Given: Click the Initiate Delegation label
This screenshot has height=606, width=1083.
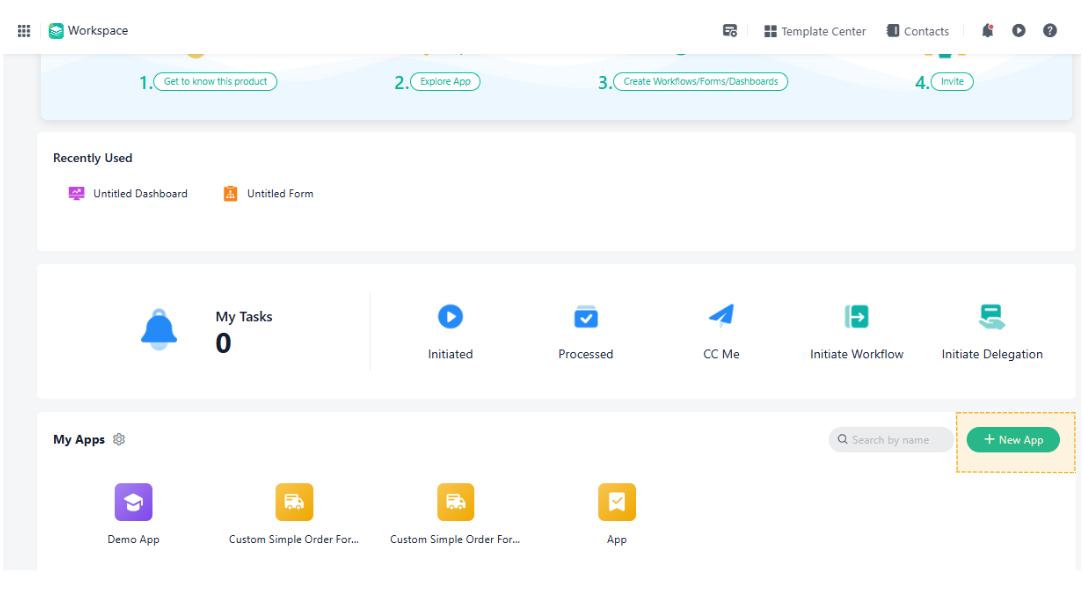Looking at the screenshot, I should point(992,354).
